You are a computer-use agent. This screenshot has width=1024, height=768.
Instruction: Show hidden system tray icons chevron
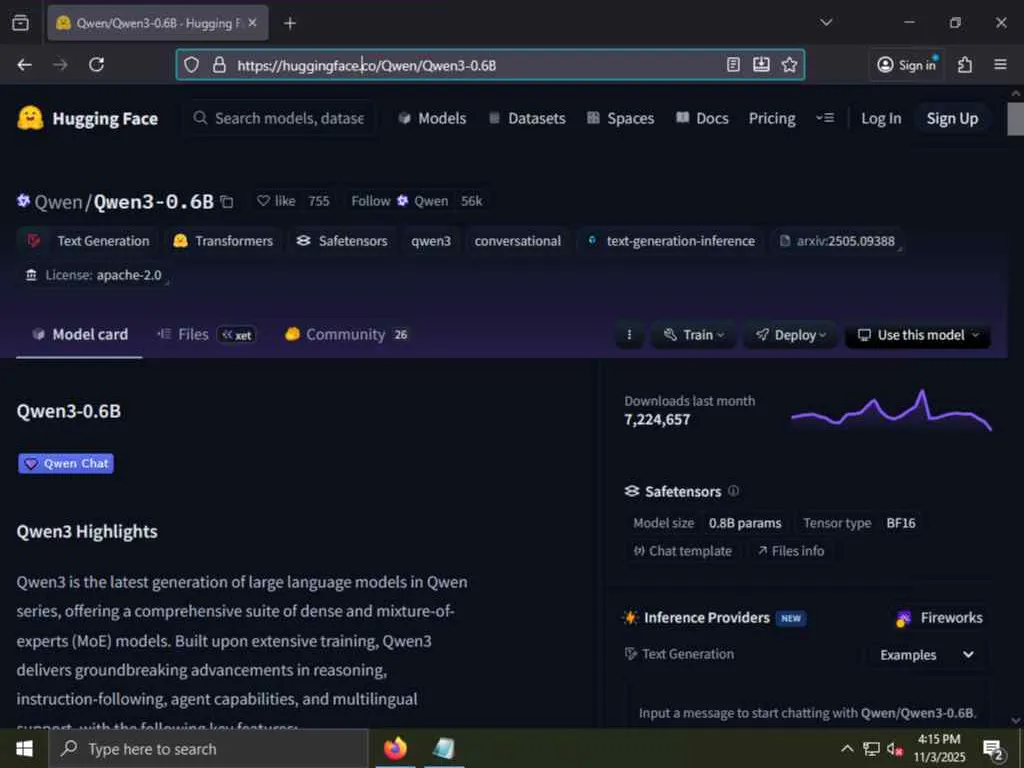(847, 748)
